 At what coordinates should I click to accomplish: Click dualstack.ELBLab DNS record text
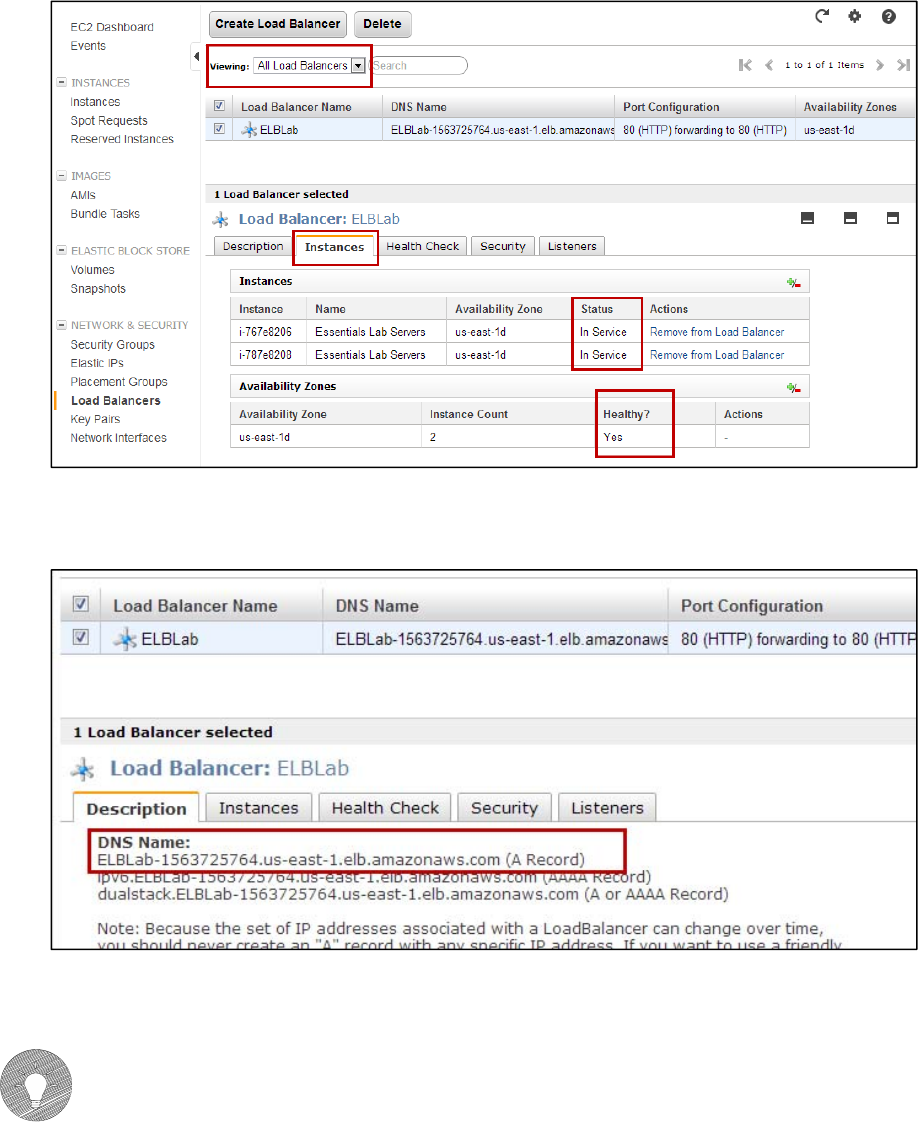[x=413, y=894]
